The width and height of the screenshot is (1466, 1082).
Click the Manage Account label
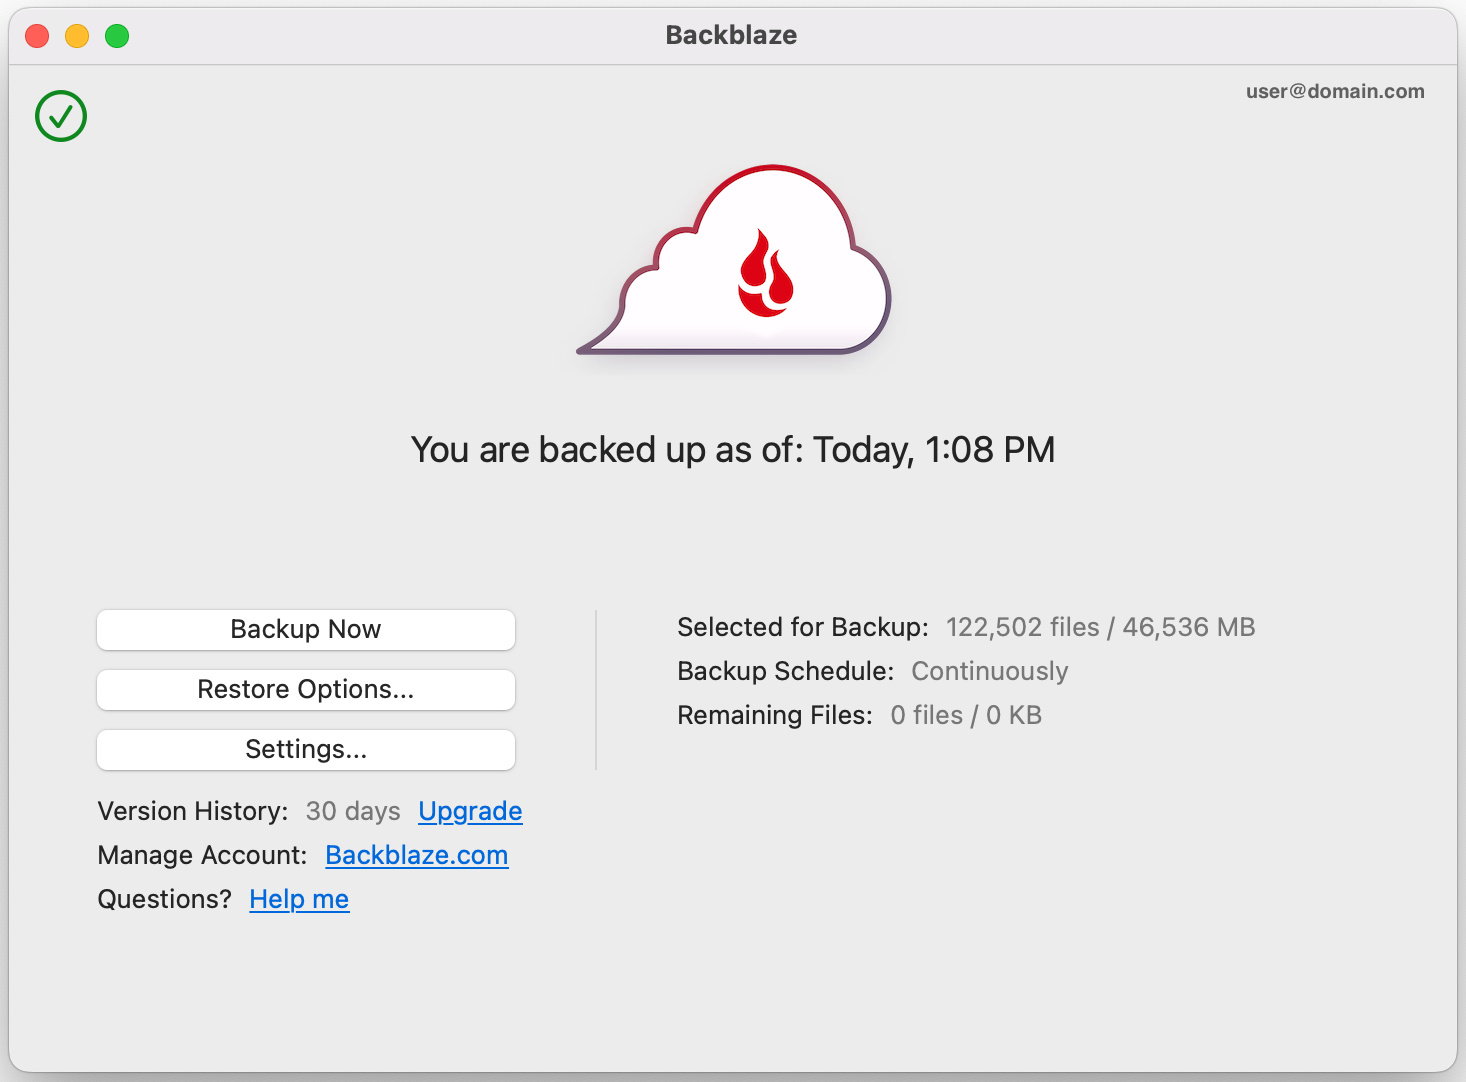202,855
